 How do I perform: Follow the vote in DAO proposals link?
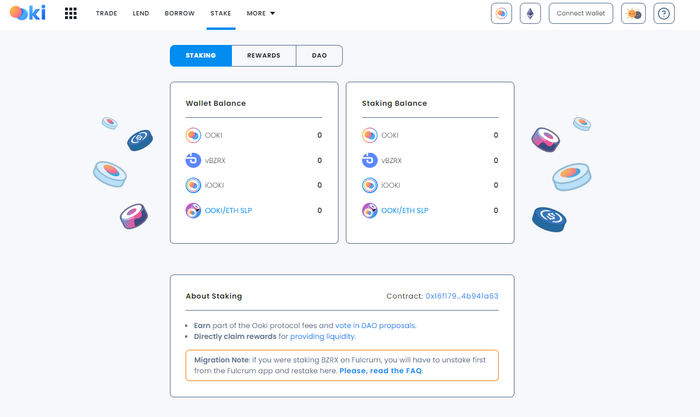coord(375,325)
